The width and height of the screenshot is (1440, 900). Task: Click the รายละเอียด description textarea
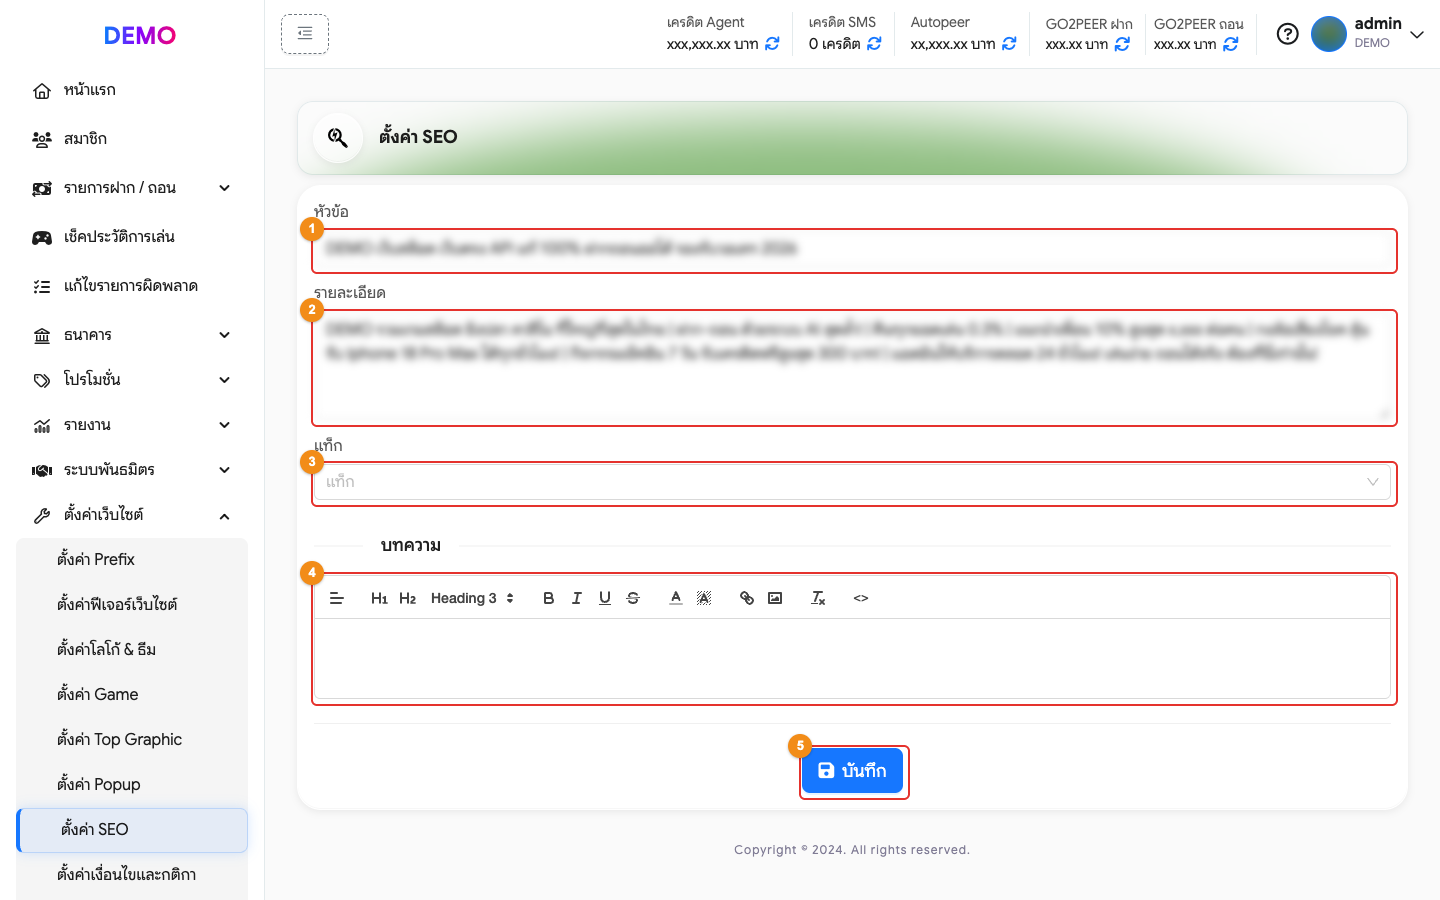[854, 367]
